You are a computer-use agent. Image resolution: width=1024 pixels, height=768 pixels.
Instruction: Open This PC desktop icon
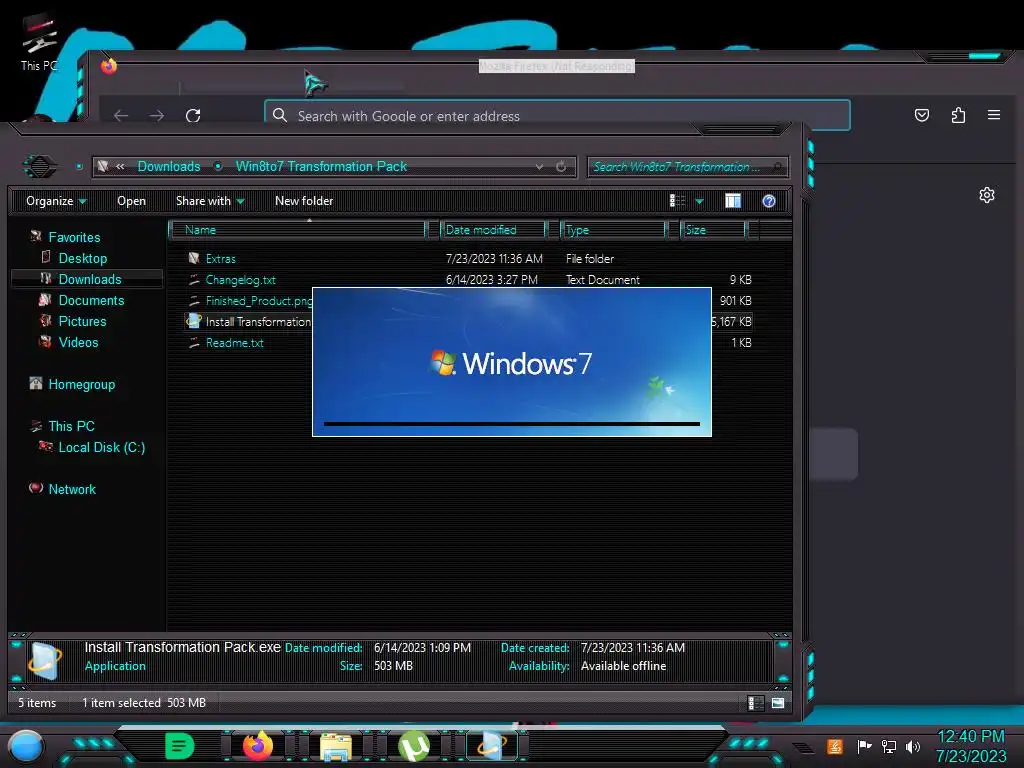(39, 42)
